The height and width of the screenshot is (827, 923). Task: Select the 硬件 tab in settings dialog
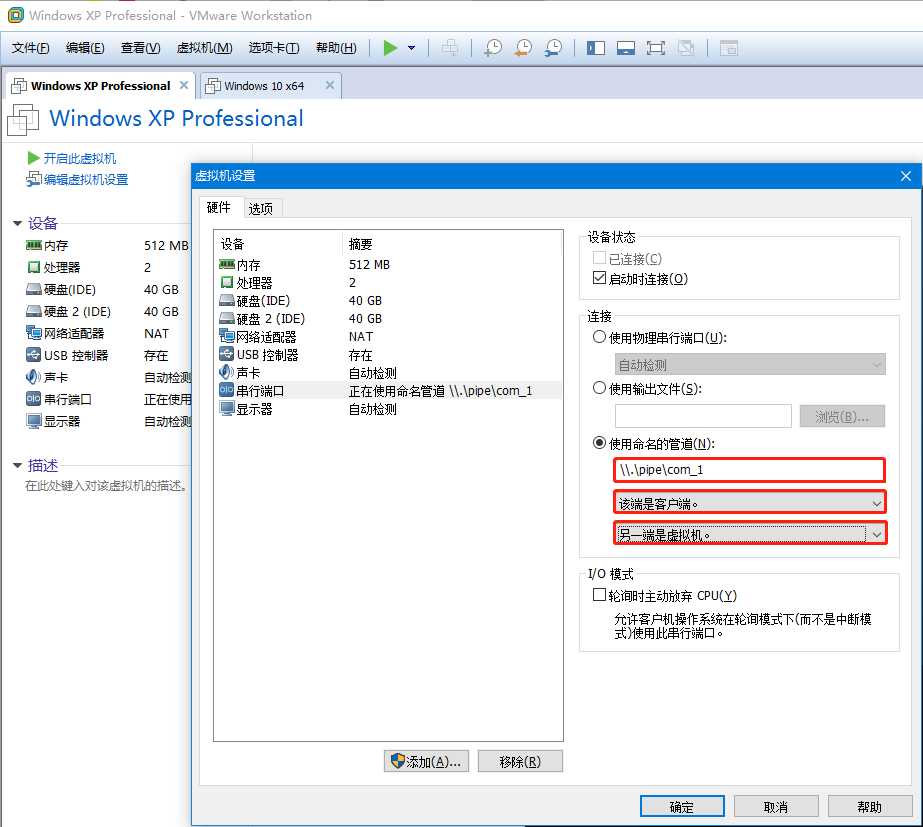tap(218, 207)
